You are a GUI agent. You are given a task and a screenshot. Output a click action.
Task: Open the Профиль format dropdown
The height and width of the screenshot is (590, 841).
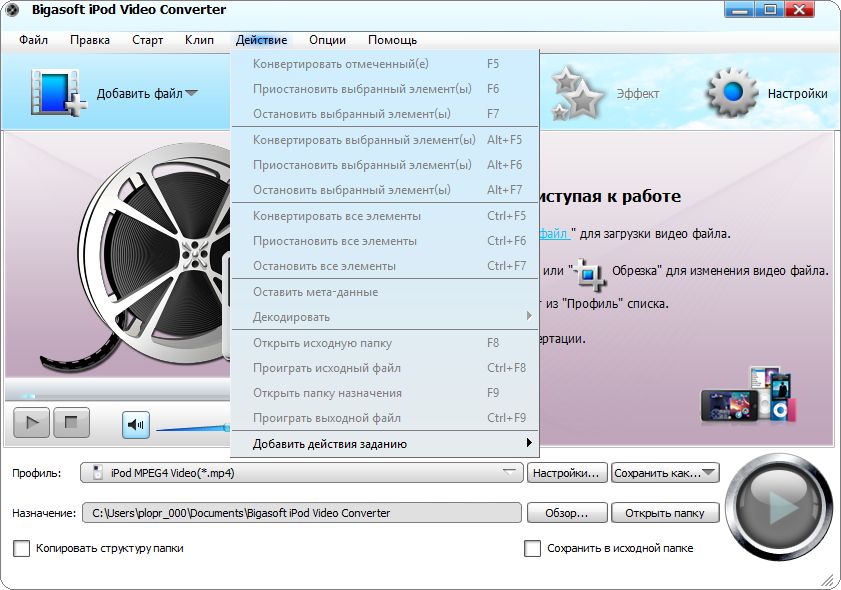click(x=301, y=473)
